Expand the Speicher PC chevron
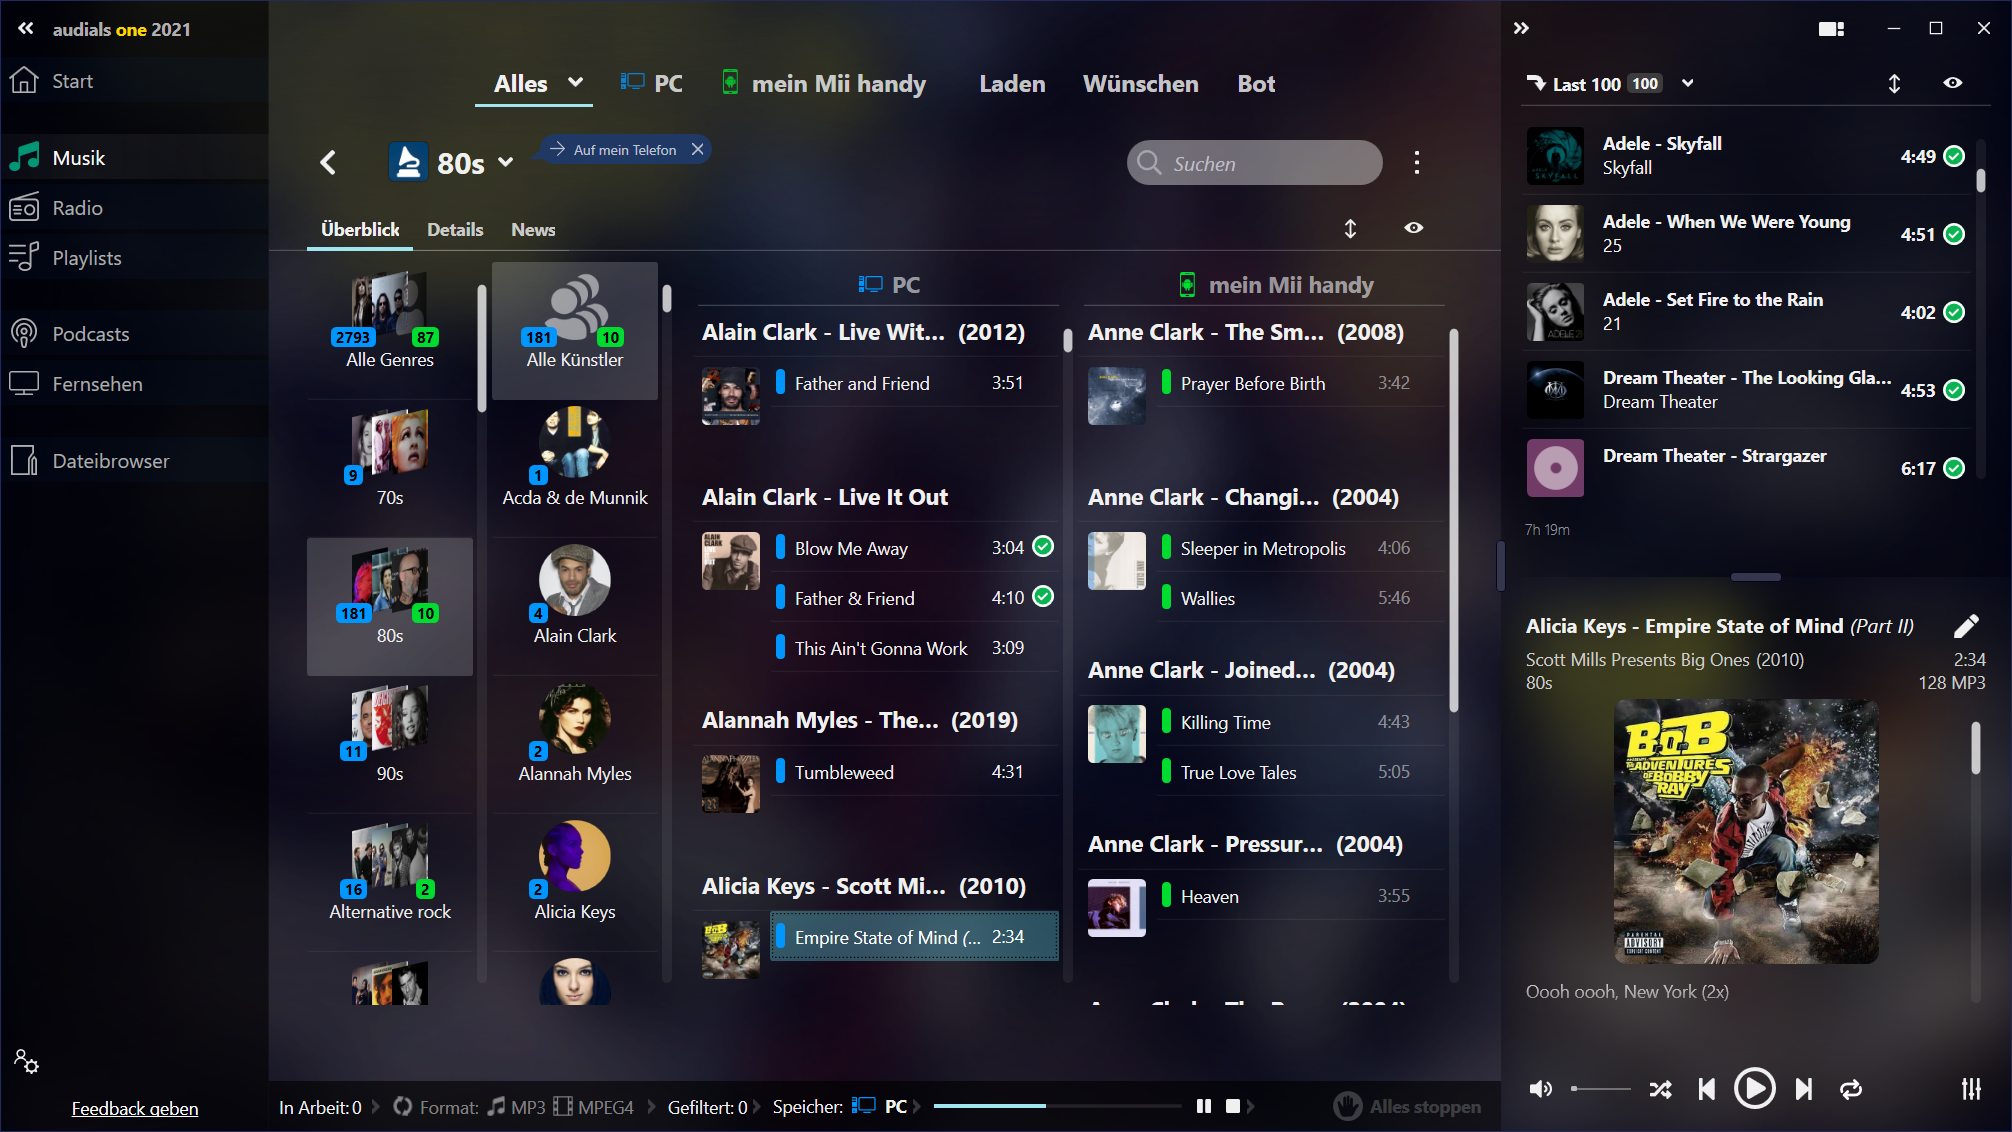Viewport: 2012px width, 1132px height. (917, 1107)
